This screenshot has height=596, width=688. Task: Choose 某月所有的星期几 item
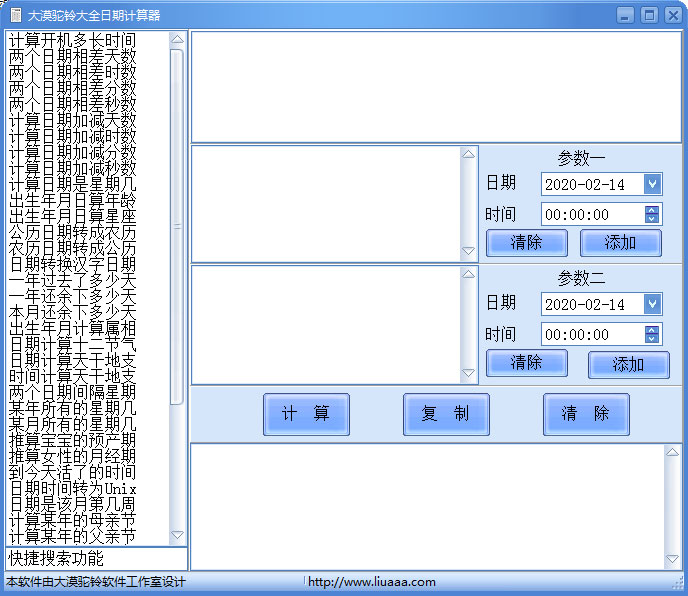click(x=72, y=425)
